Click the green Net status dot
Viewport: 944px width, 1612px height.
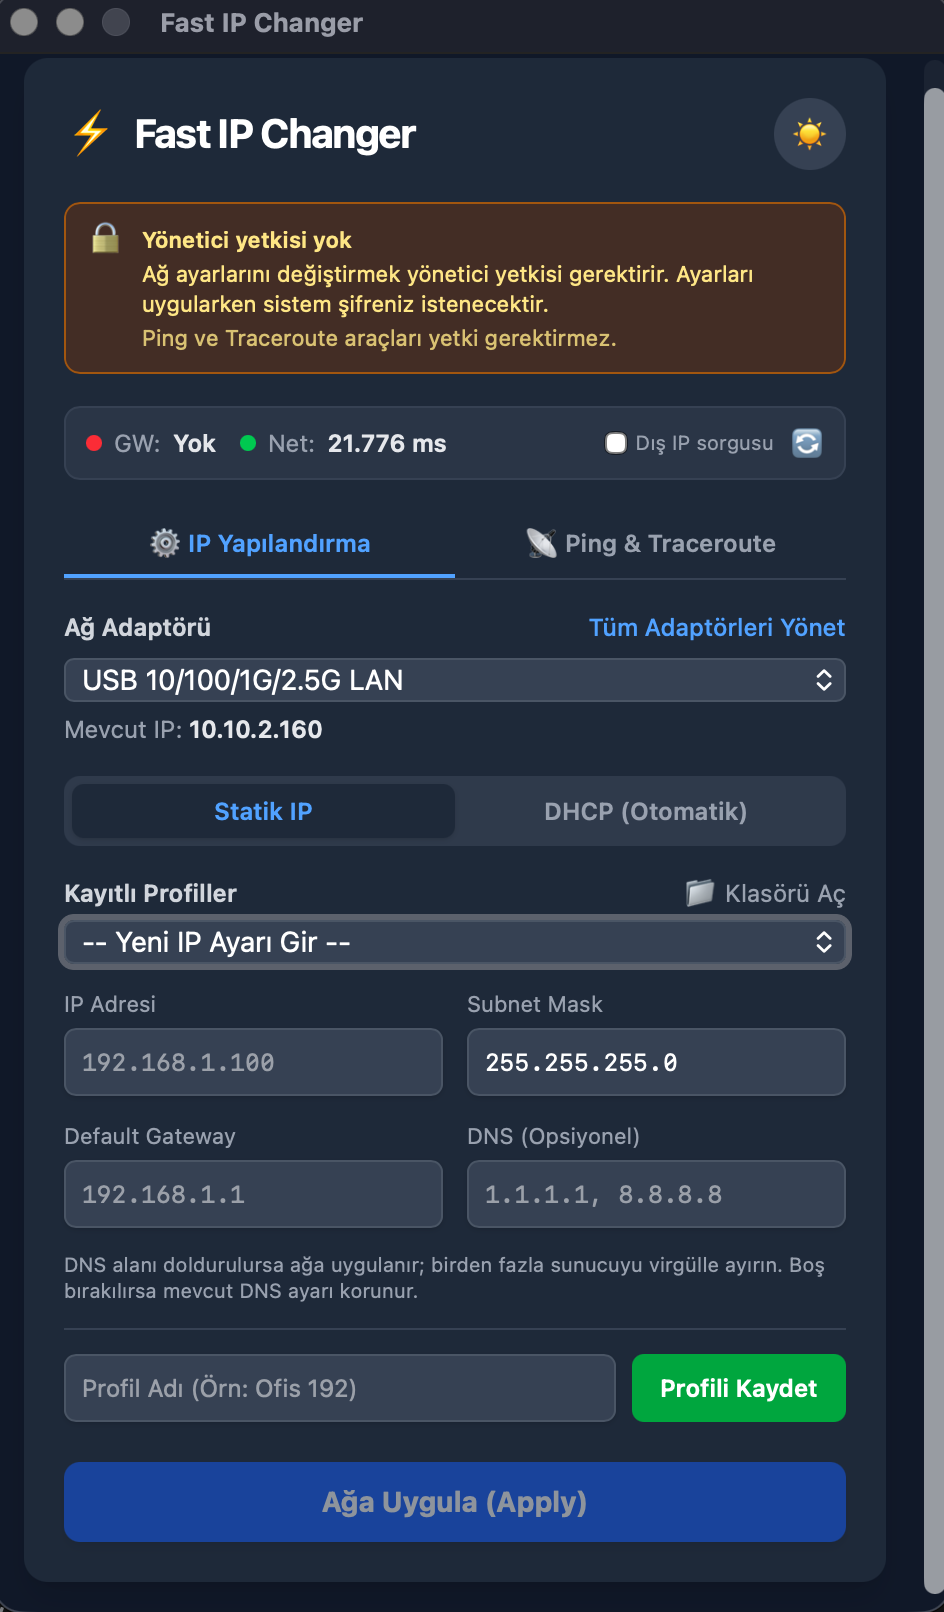pyautogui.click(x=248, y=444)
